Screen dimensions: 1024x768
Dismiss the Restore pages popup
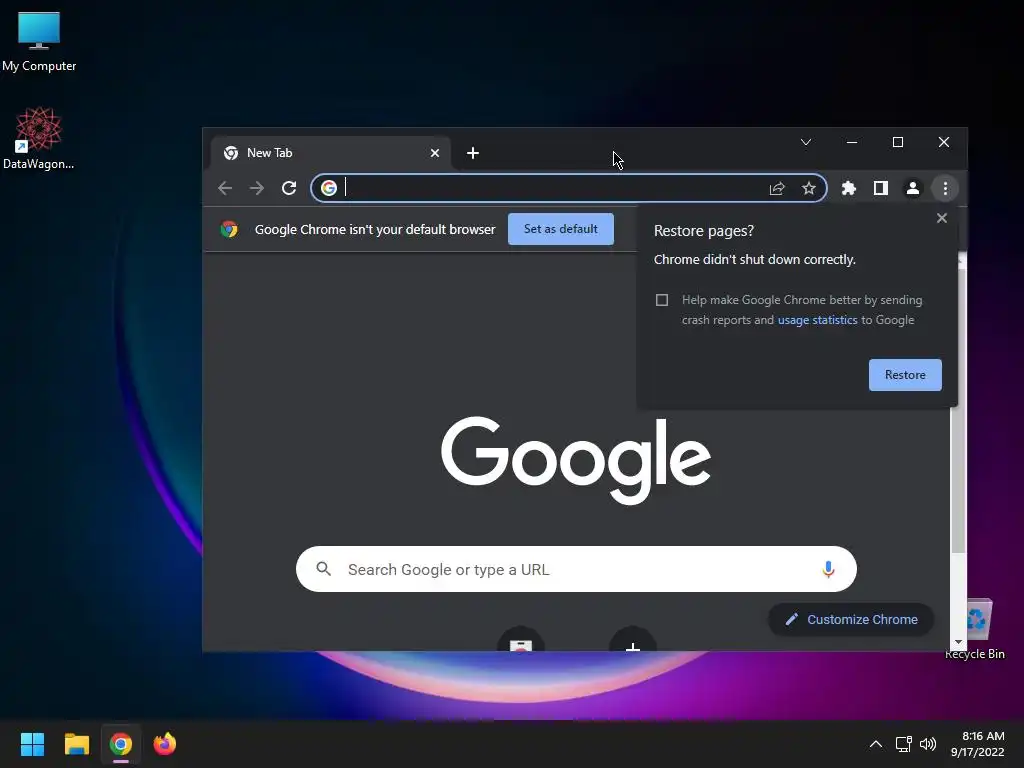point(942,218)
